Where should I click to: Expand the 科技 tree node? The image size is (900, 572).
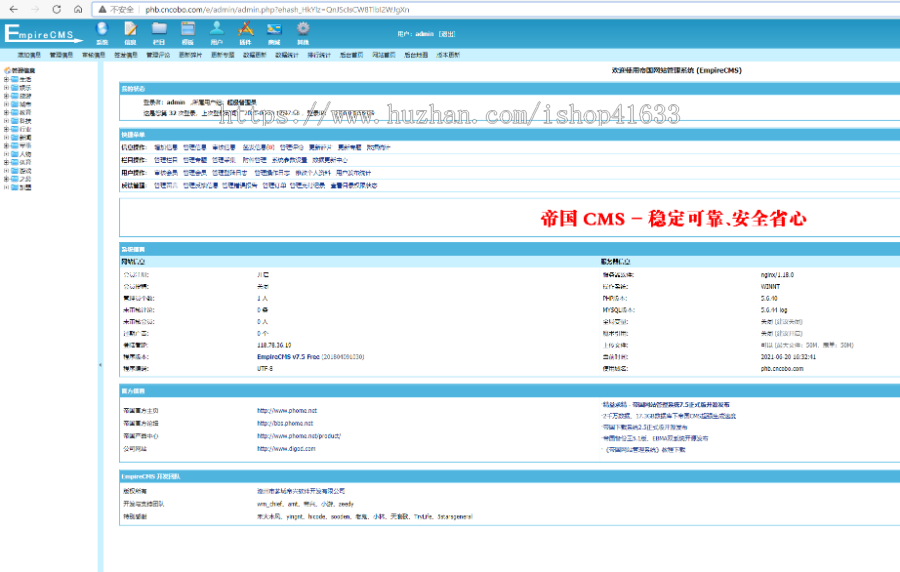click(x=6, y=121)
